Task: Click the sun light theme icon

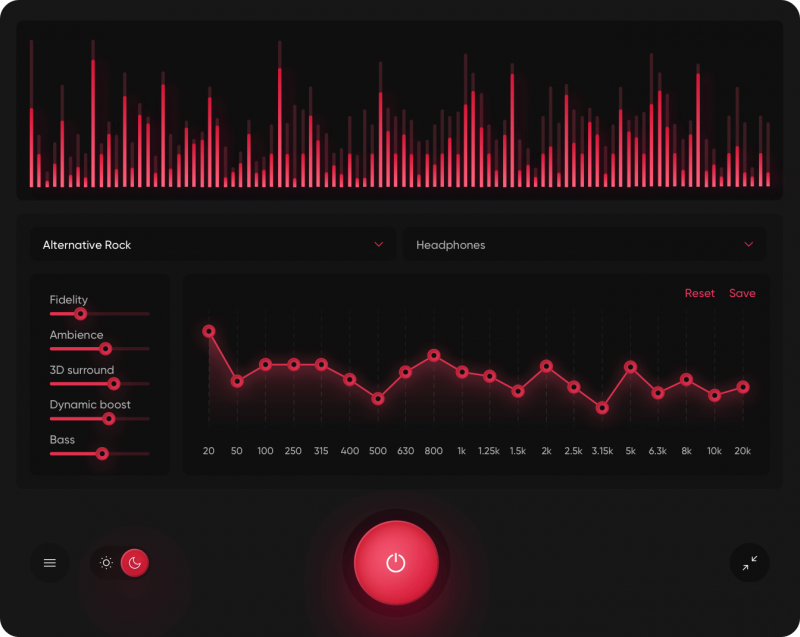Action: [105, 562]
